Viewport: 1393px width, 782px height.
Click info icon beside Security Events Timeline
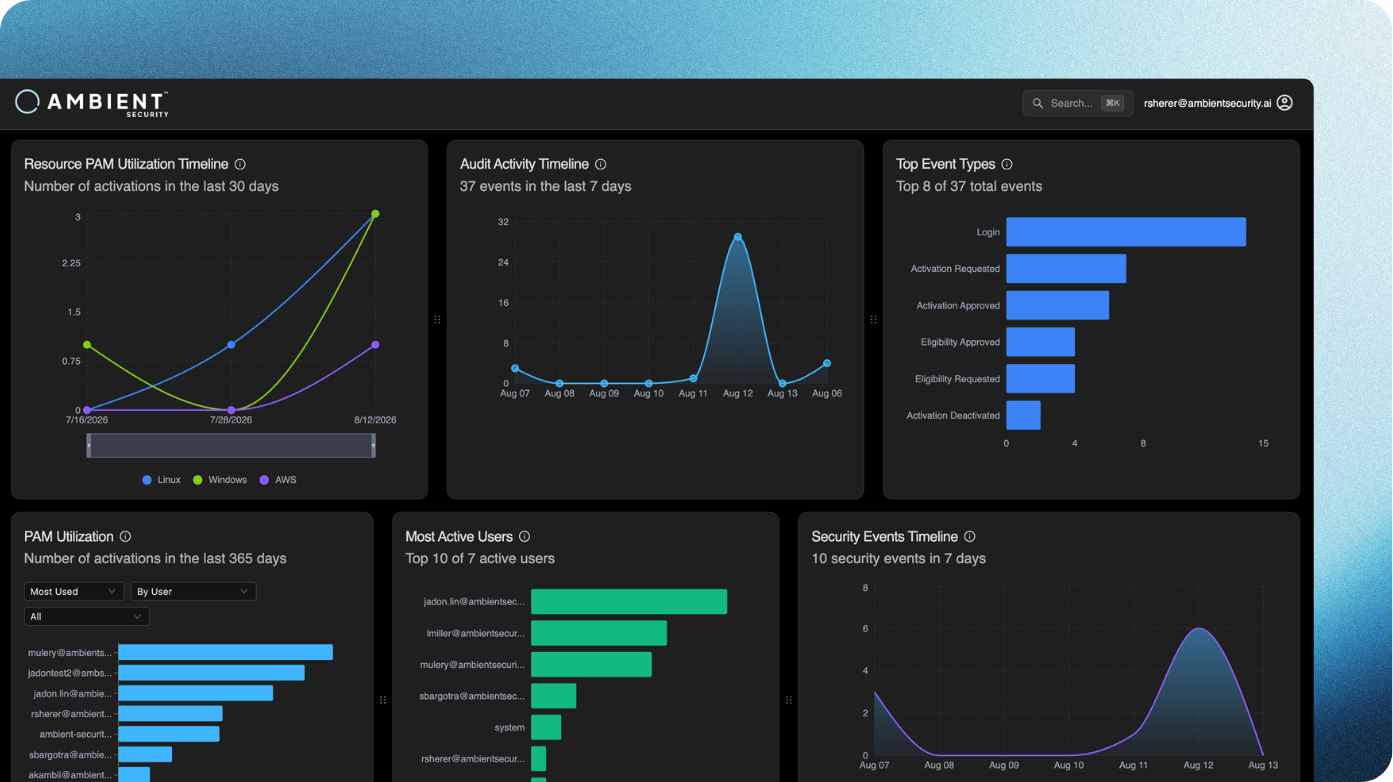tap(969, 537)
